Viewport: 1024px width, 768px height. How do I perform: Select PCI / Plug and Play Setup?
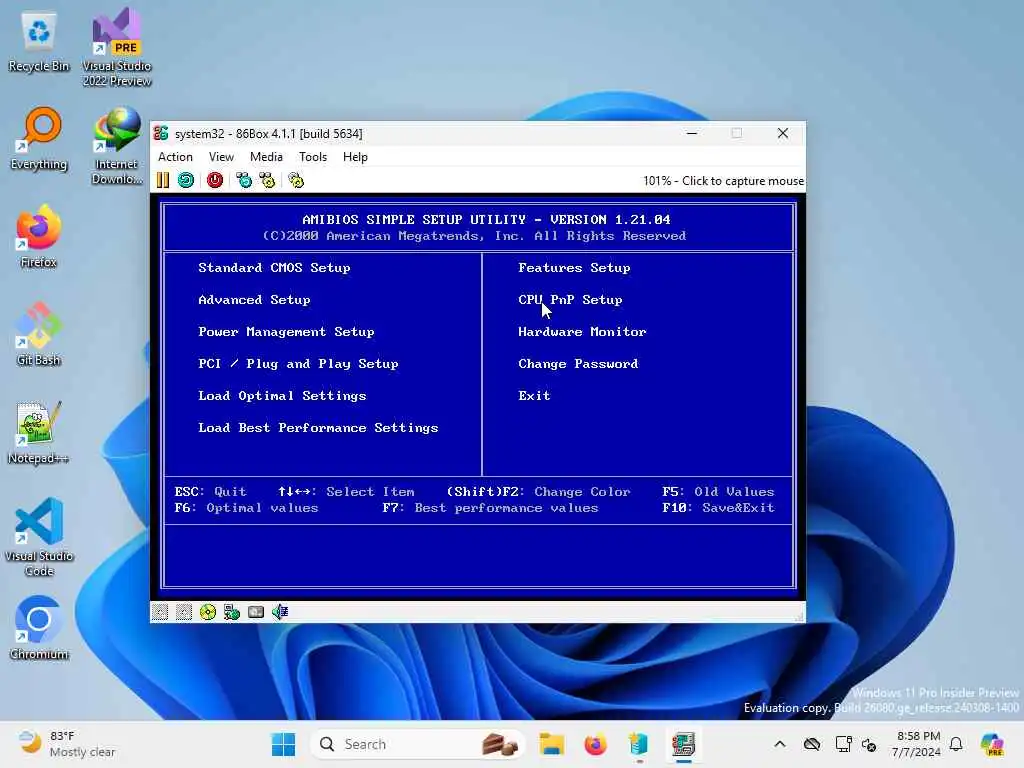coord(298,364)
